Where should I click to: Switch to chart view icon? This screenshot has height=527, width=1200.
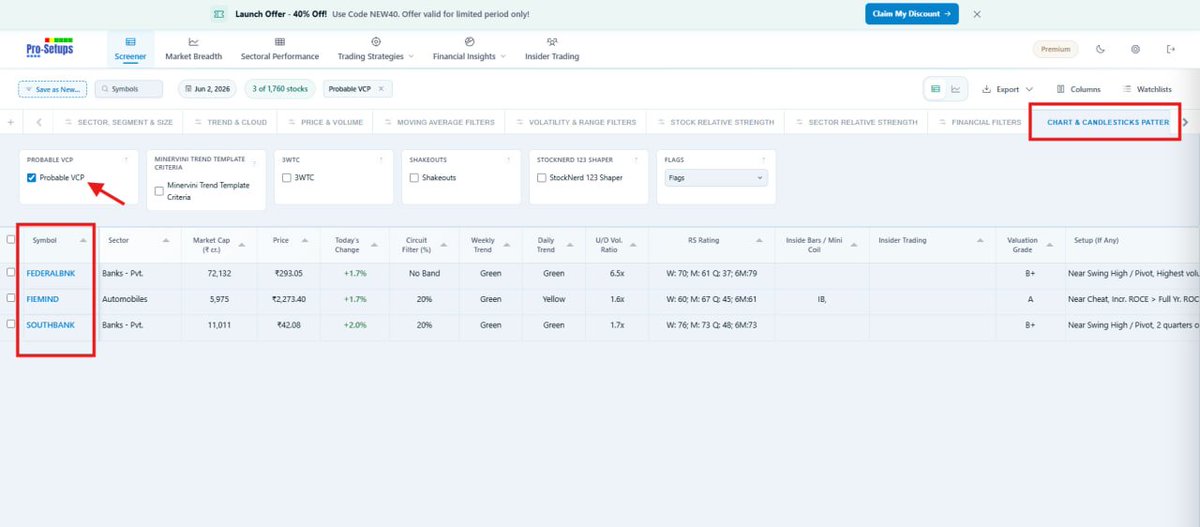(956, 89)
